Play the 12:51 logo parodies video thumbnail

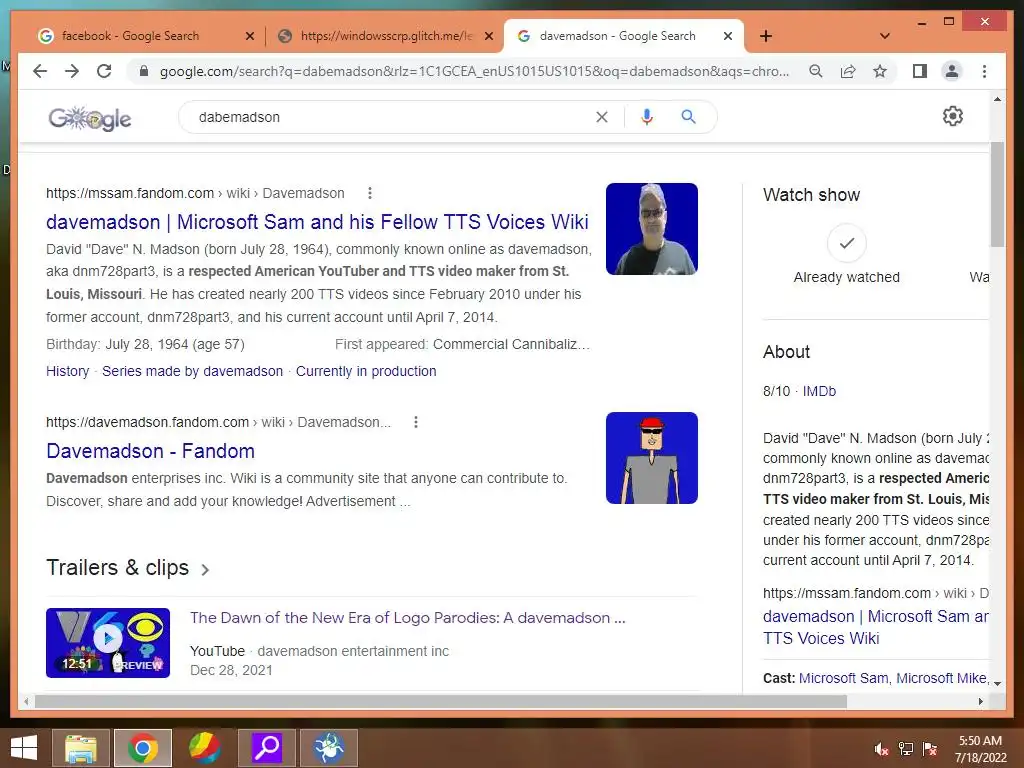coord(108,643)
